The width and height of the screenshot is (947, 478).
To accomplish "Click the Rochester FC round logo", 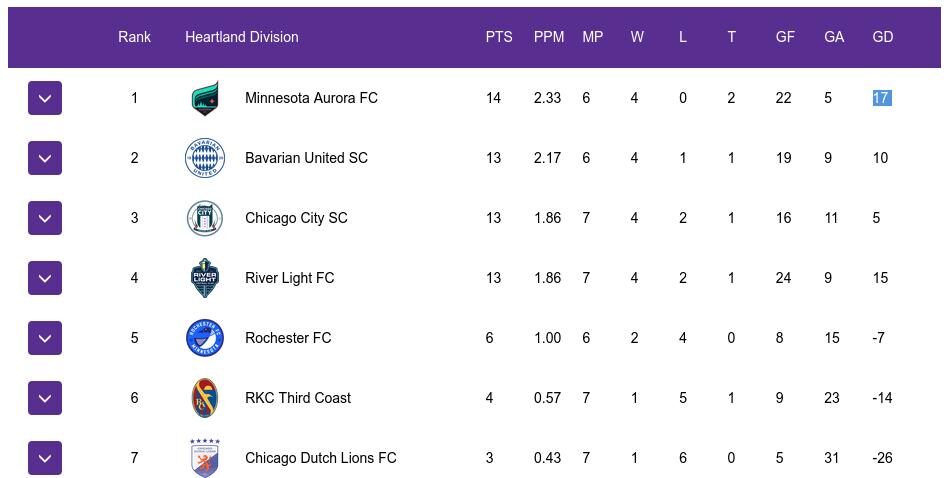I will tap(205, 338).
